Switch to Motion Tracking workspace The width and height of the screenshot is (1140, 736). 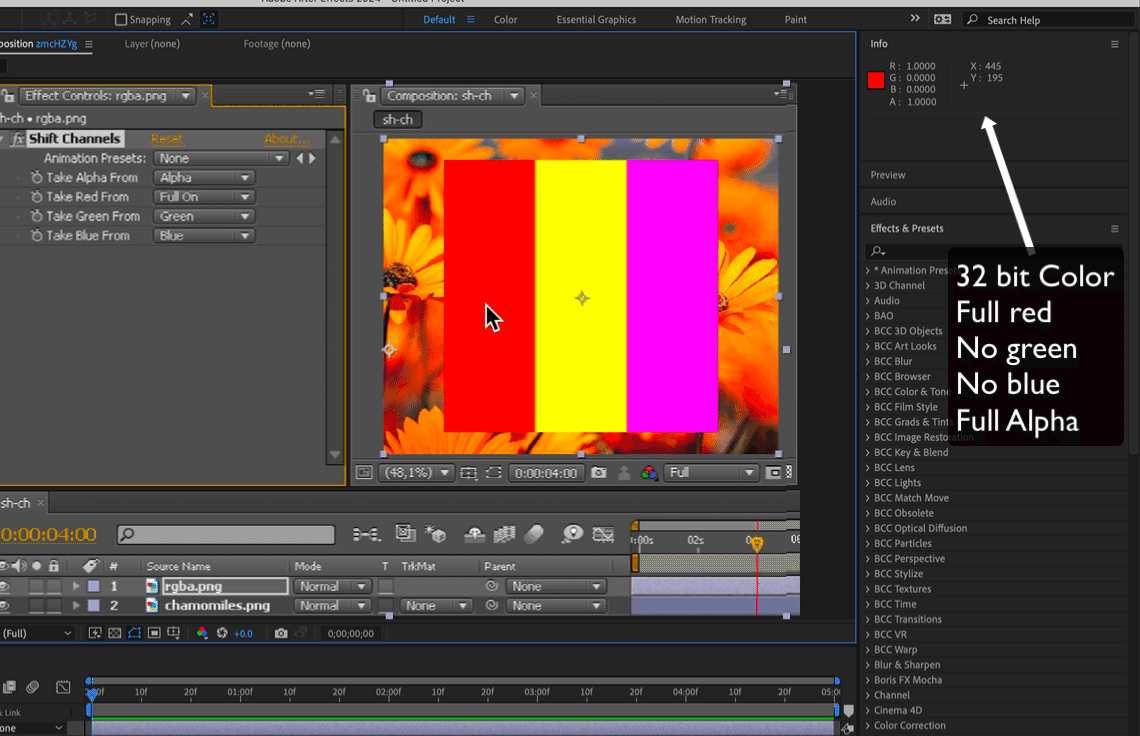pos(710,20)
